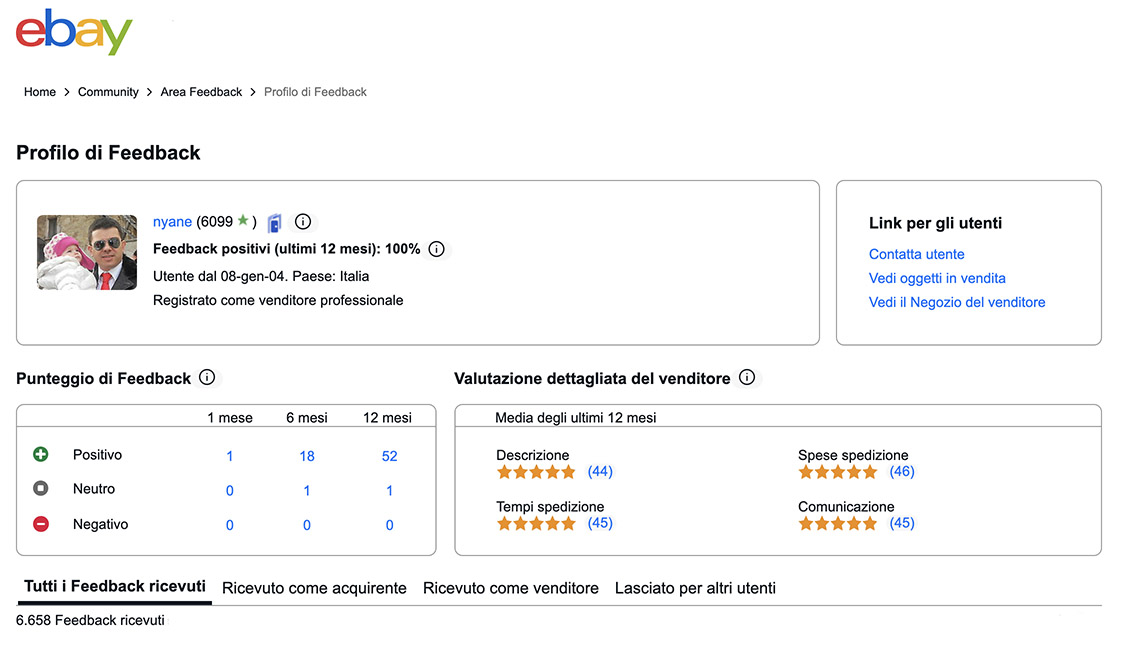This screenshot has width=1122, height=645.
Task: Open Vedi il Negozio del venditore
Action: [x=957, y=302]
